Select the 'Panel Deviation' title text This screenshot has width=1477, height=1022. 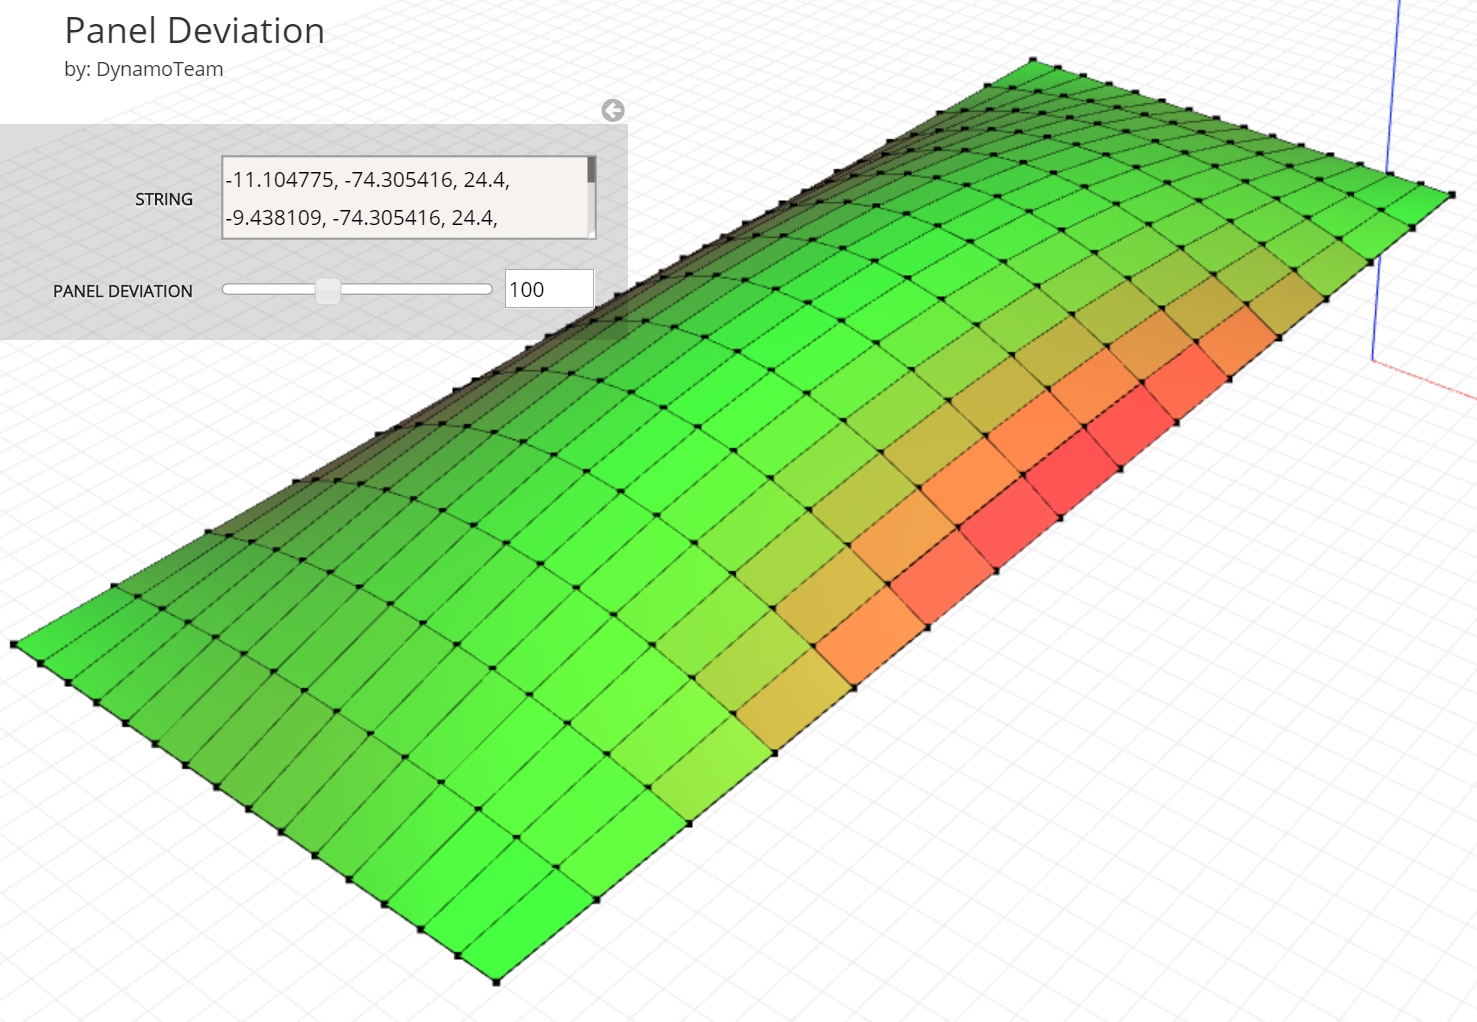(x=195, y=31)
